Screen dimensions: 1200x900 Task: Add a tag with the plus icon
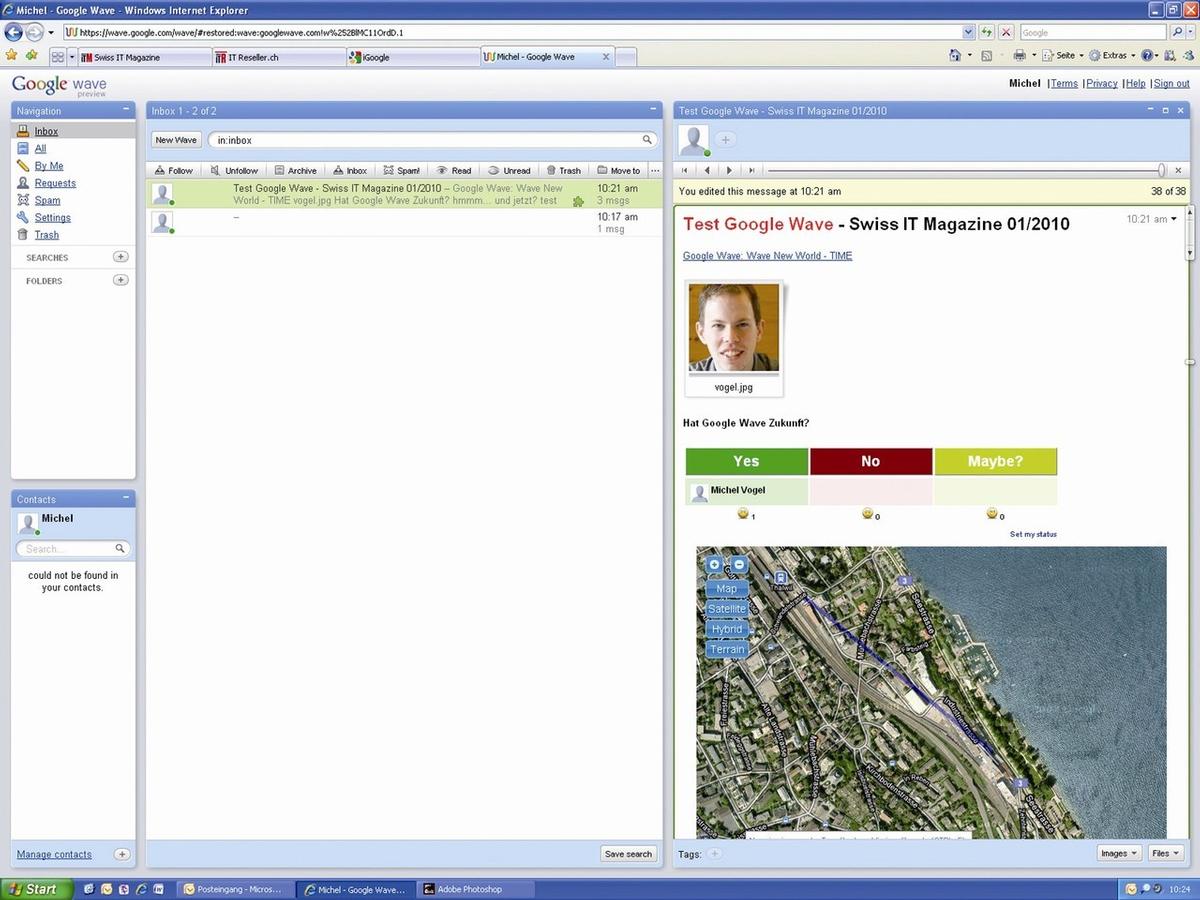(714, 854)
